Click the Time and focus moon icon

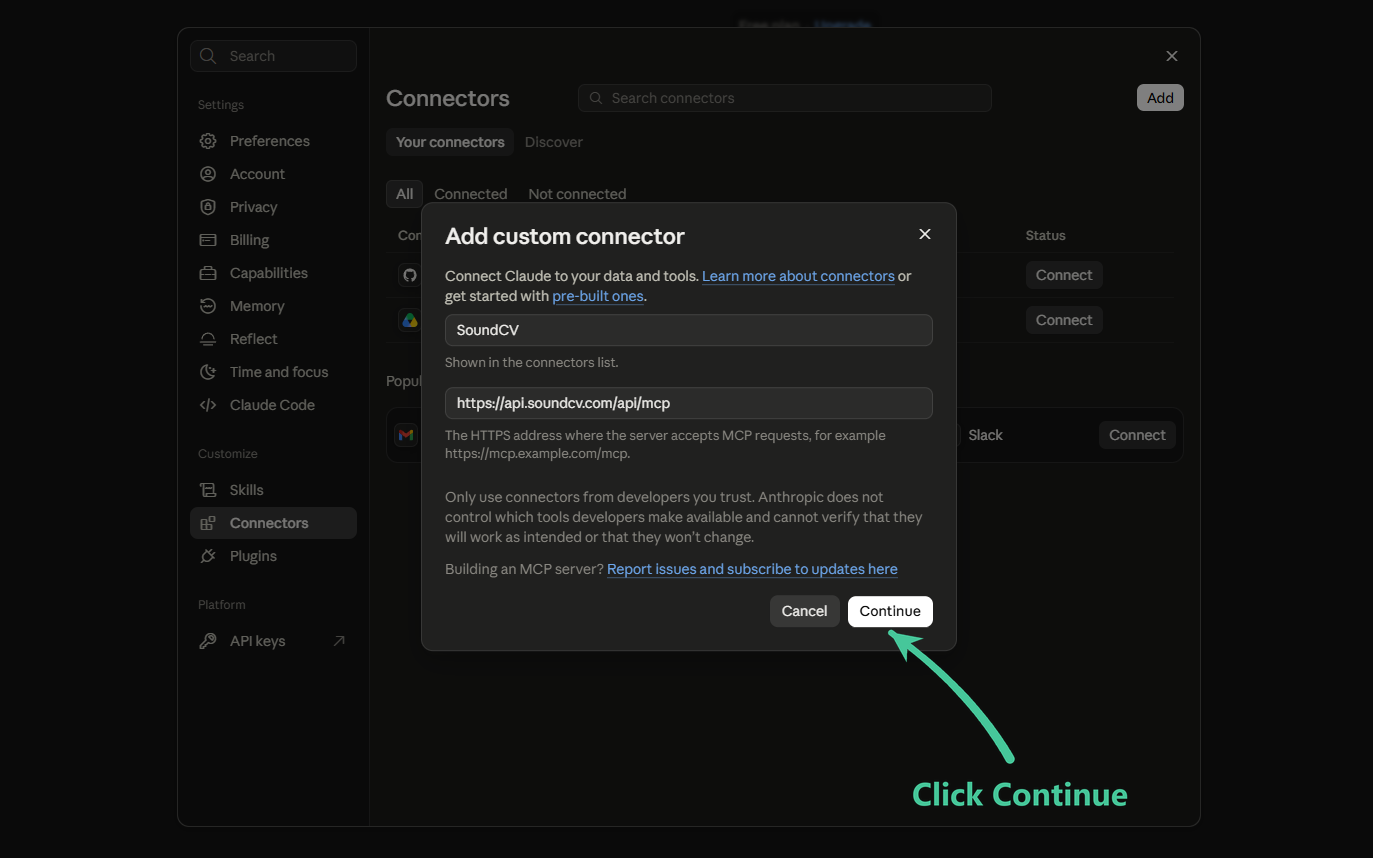(208, 372)
